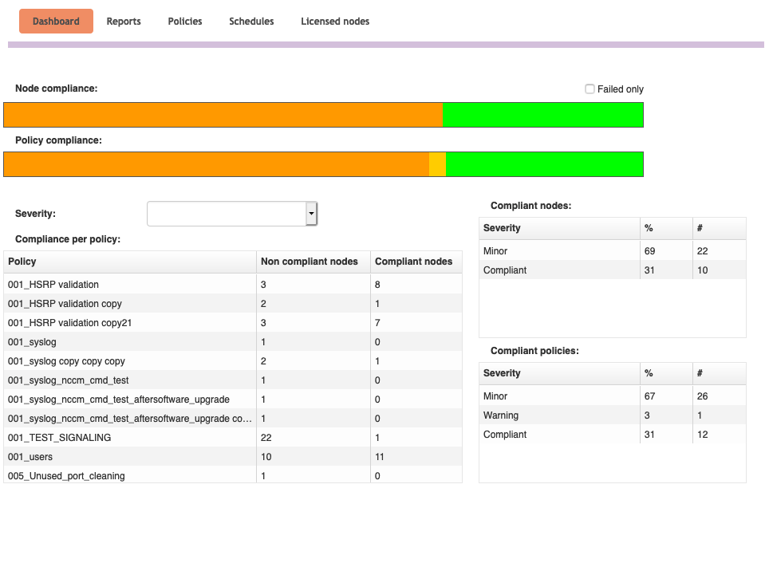
Task: Click the 'Compliance per policy:' heading
Action: click(68, 239)
